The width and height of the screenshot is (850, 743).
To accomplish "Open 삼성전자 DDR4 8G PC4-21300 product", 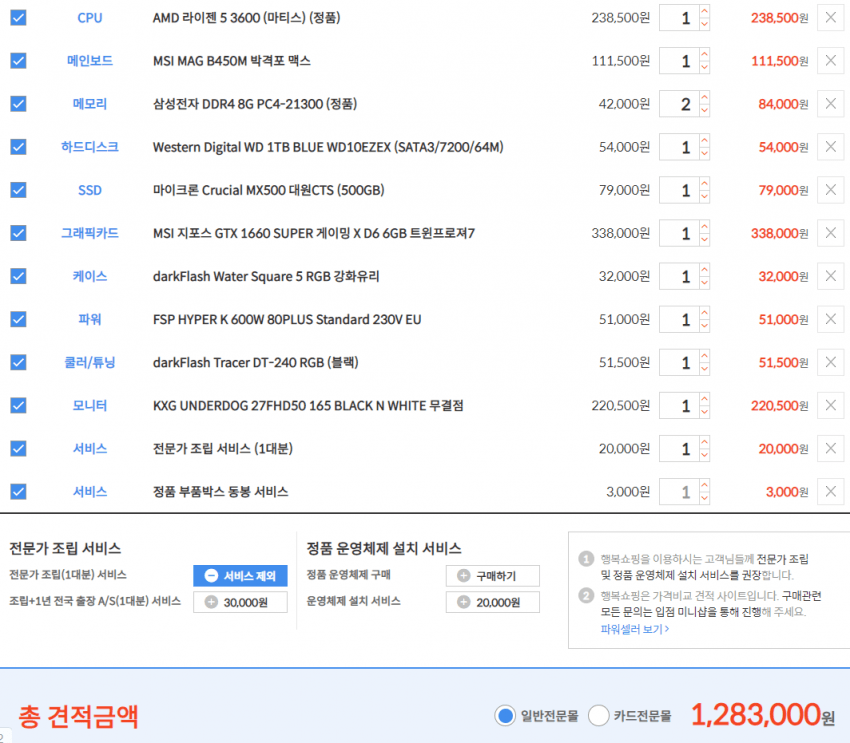I will tap(255, 104).
